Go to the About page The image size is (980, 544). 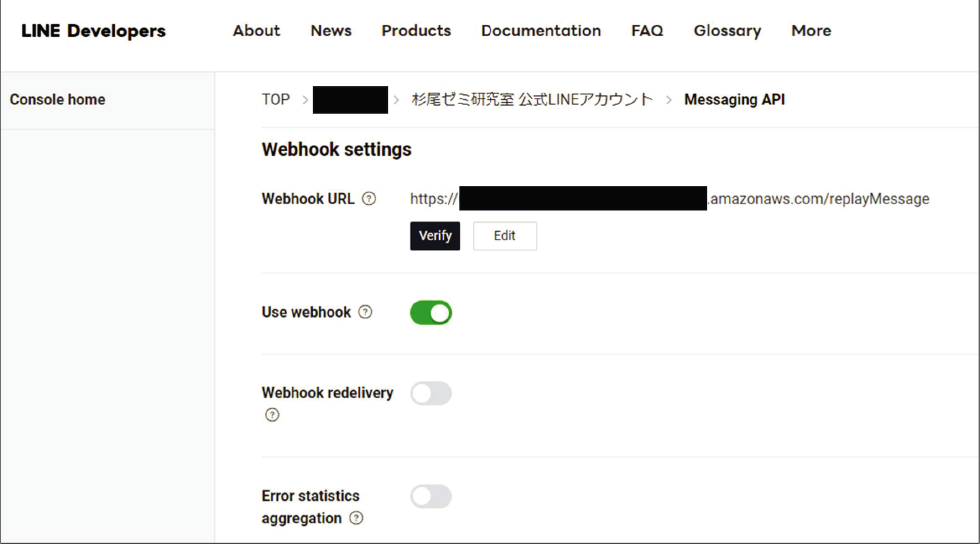256,31
